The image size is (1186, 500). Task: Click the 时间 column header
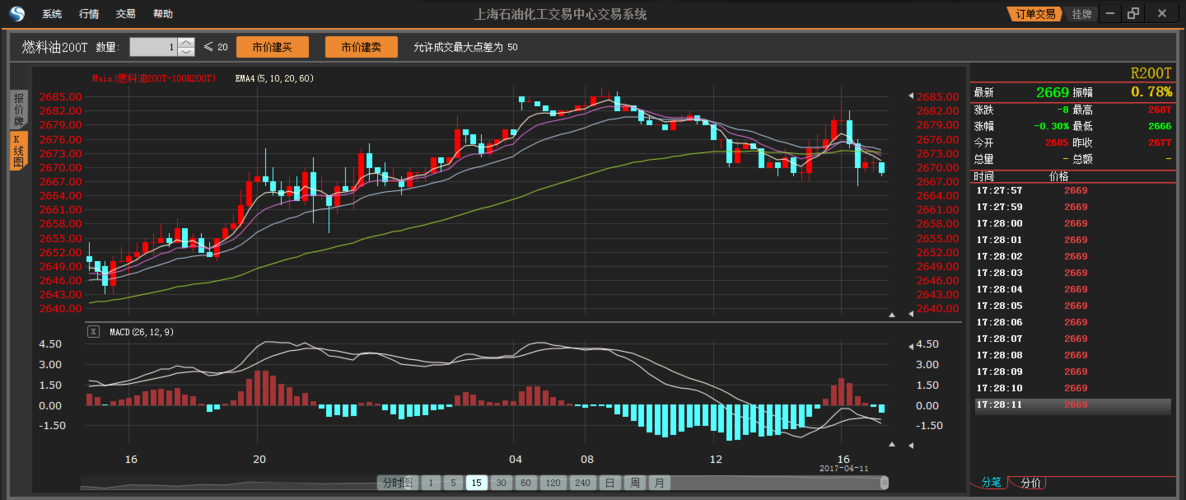point(983,175)
